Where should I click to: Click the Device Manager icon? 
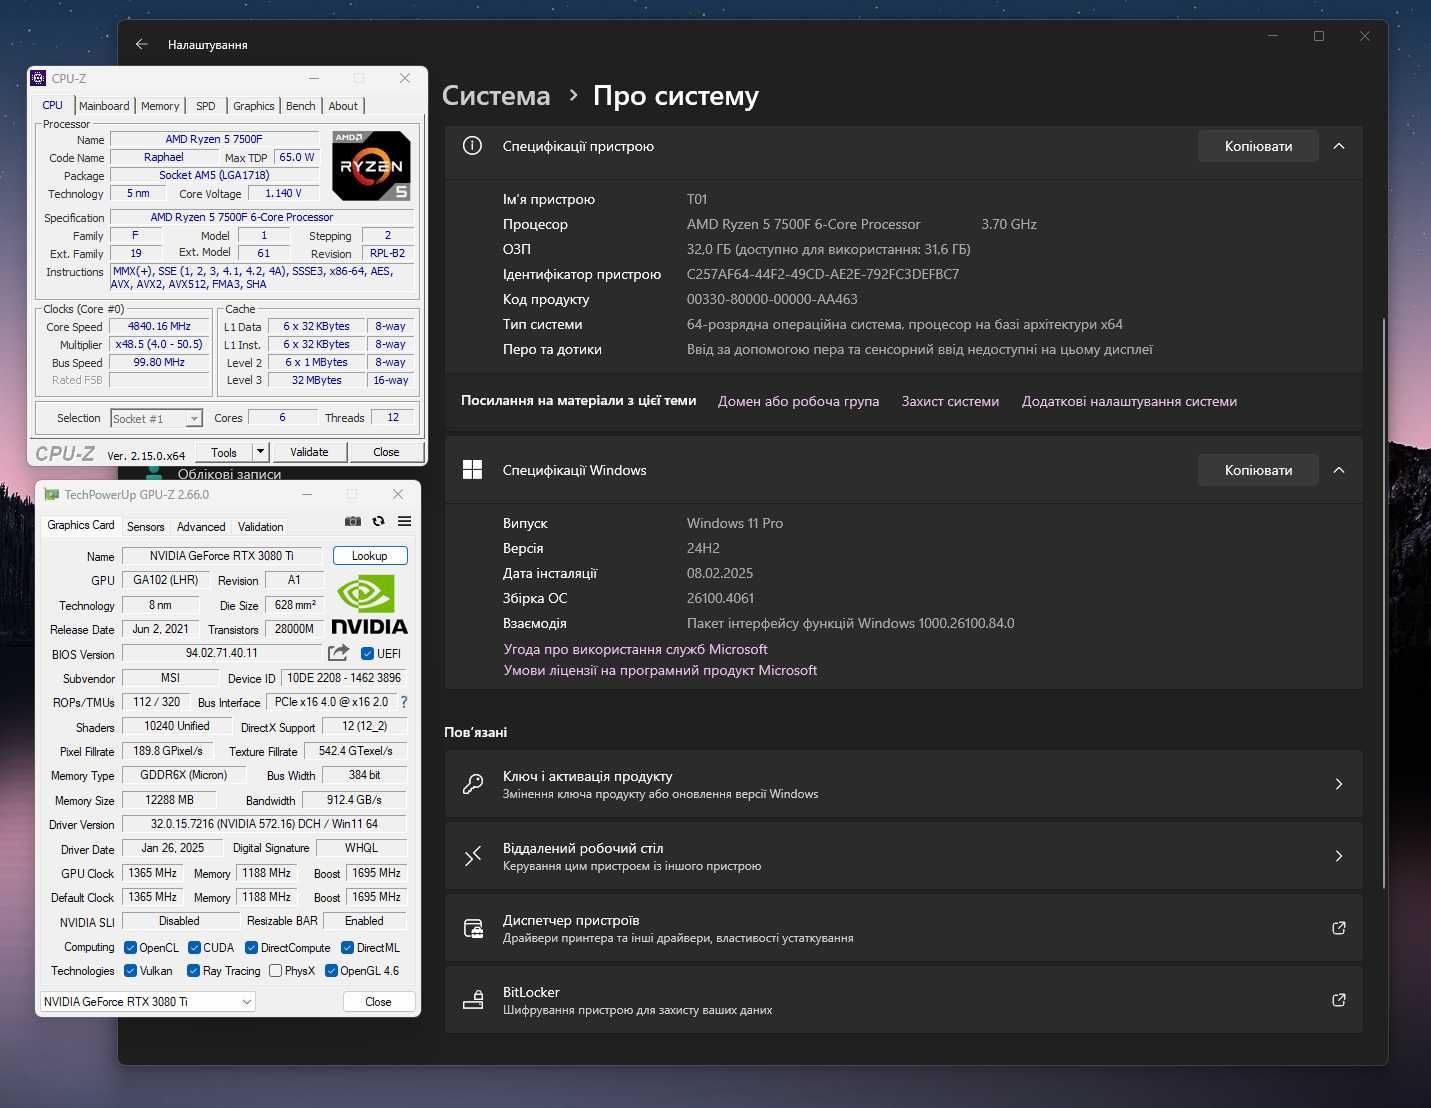[x=473, y=928]
